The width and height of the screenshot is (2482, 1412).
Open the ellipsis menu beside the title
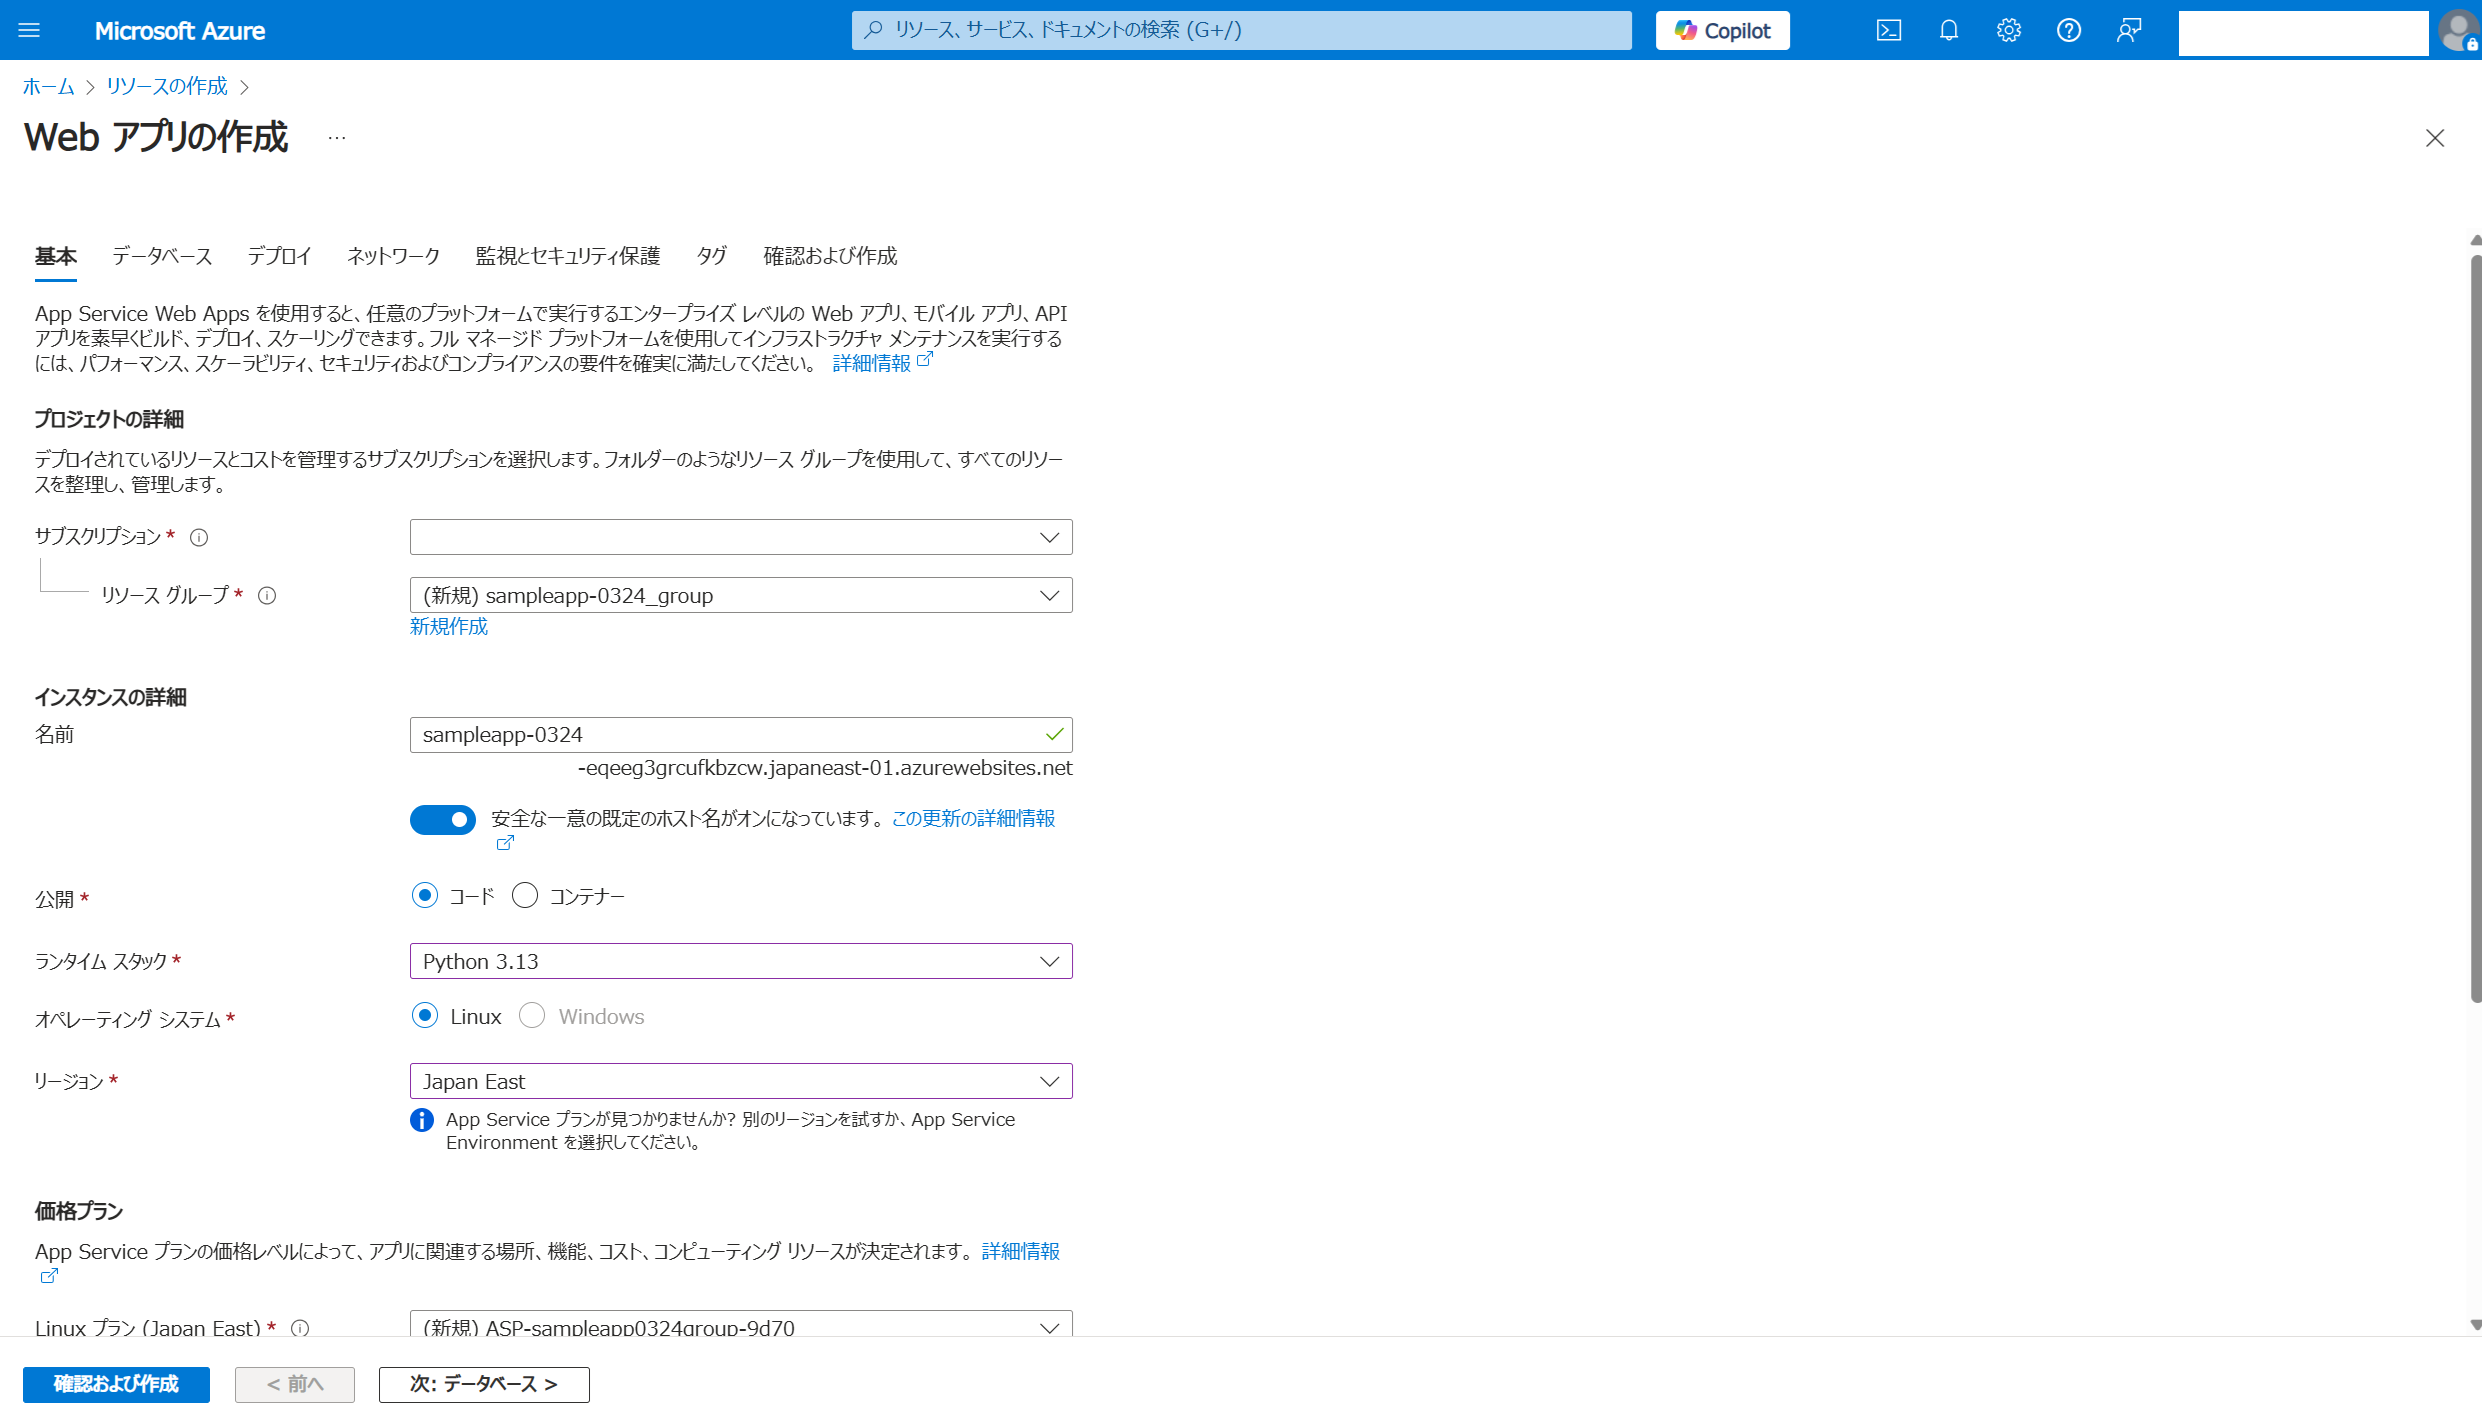pyautogui.click(x=337, y=138)
